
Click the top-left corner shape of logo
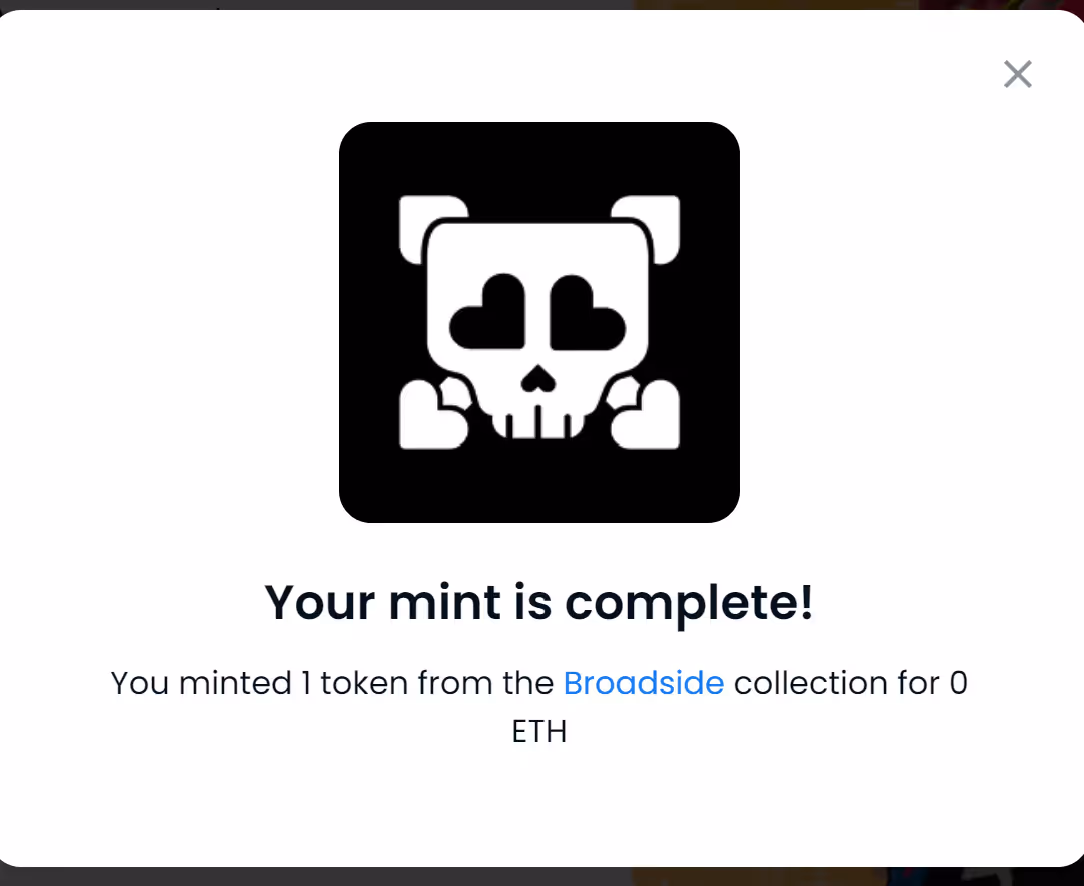433,229
